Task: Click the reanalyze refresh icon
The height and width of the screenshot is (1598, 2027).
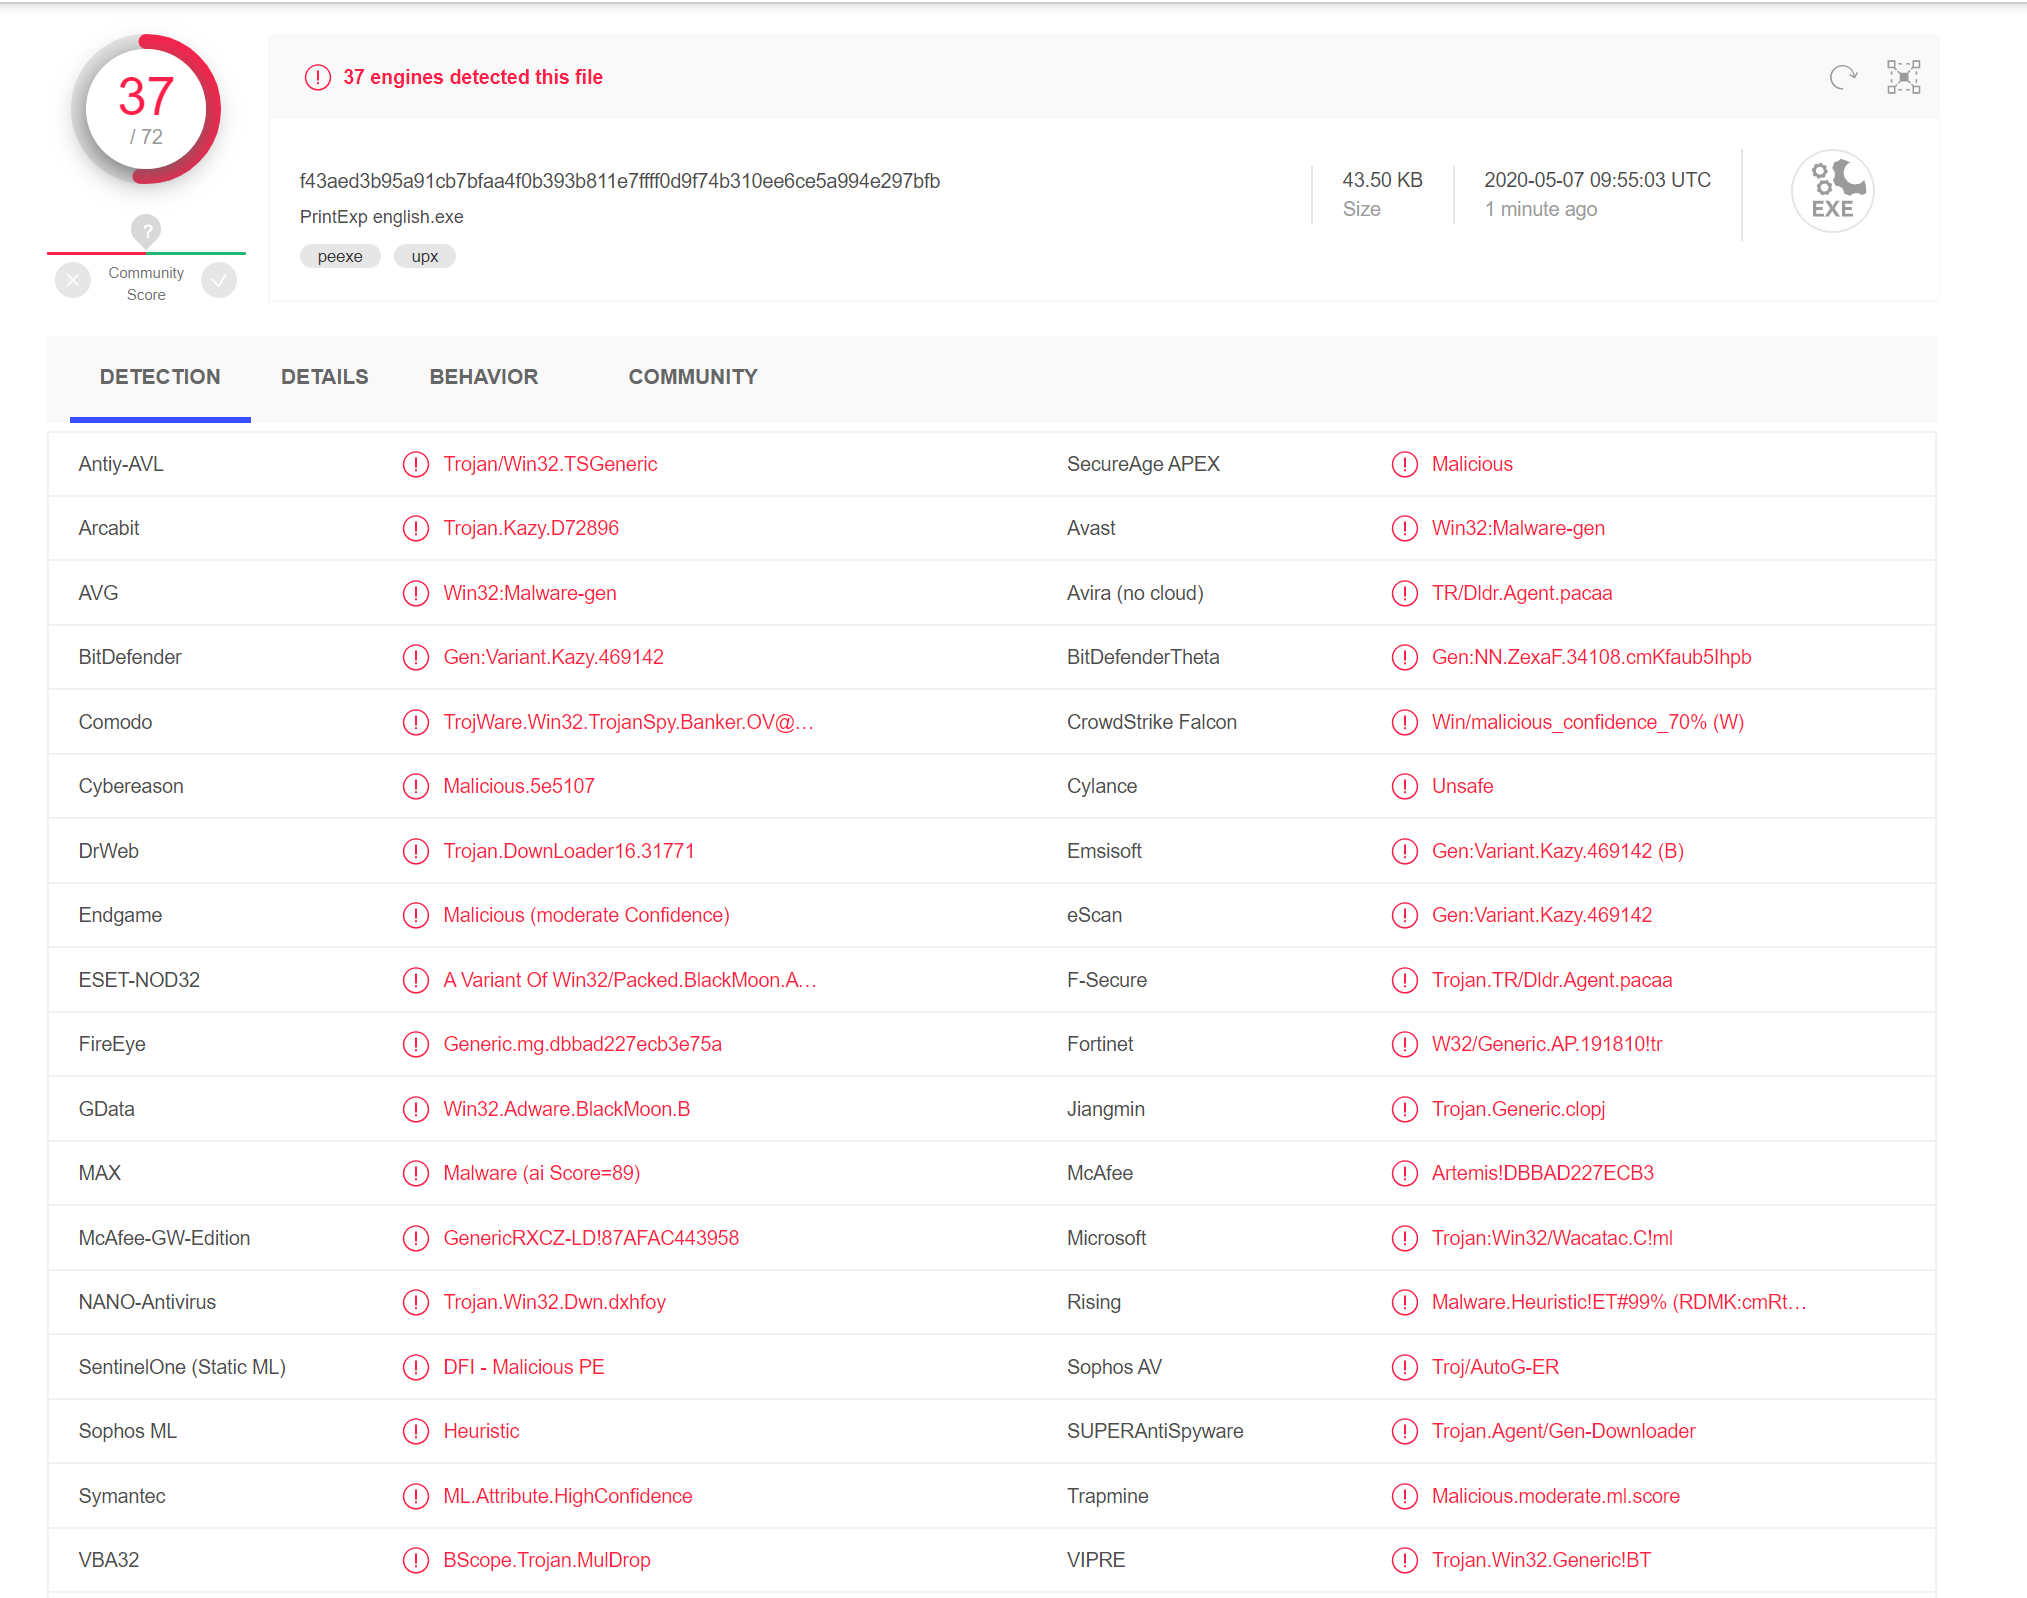Action: point(1842,77)
